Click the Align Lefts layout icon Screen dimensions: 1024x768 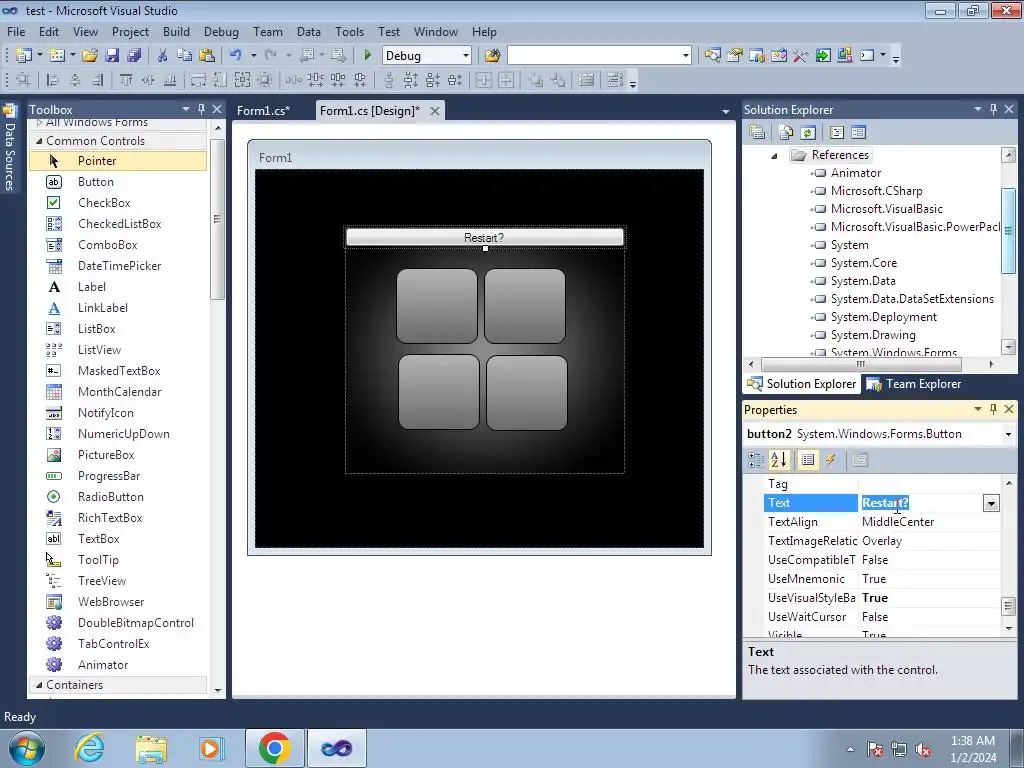pyautogui.click(x=53, y=80)
